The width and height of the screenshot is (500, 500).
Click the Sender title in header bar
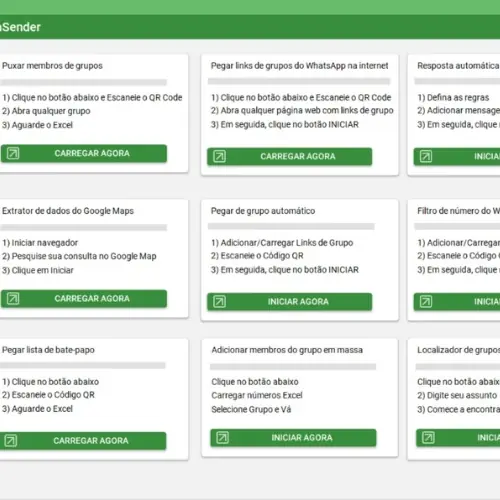click(x=21, y=27)
